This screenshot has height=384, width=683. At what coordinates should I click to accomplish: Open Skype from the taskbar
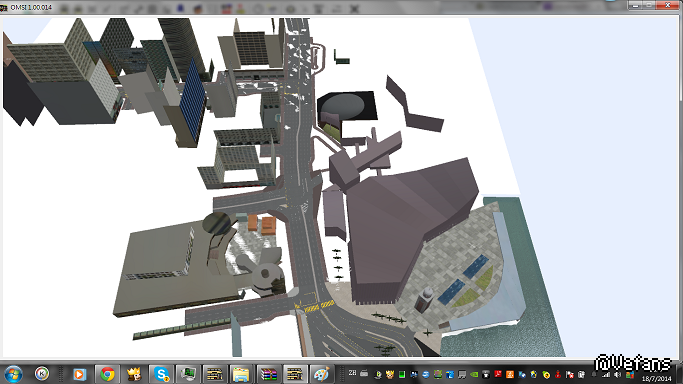[x=162, y=374]
